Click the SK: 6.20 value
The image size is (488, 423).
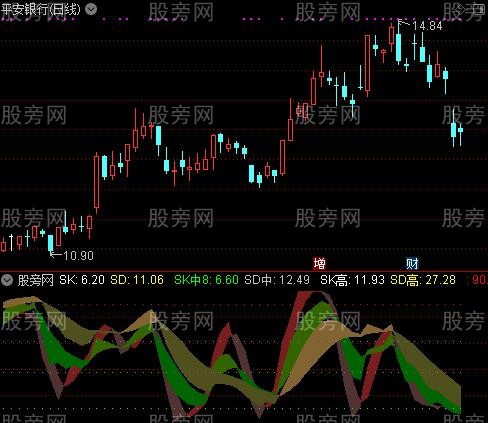click(82, 280)
